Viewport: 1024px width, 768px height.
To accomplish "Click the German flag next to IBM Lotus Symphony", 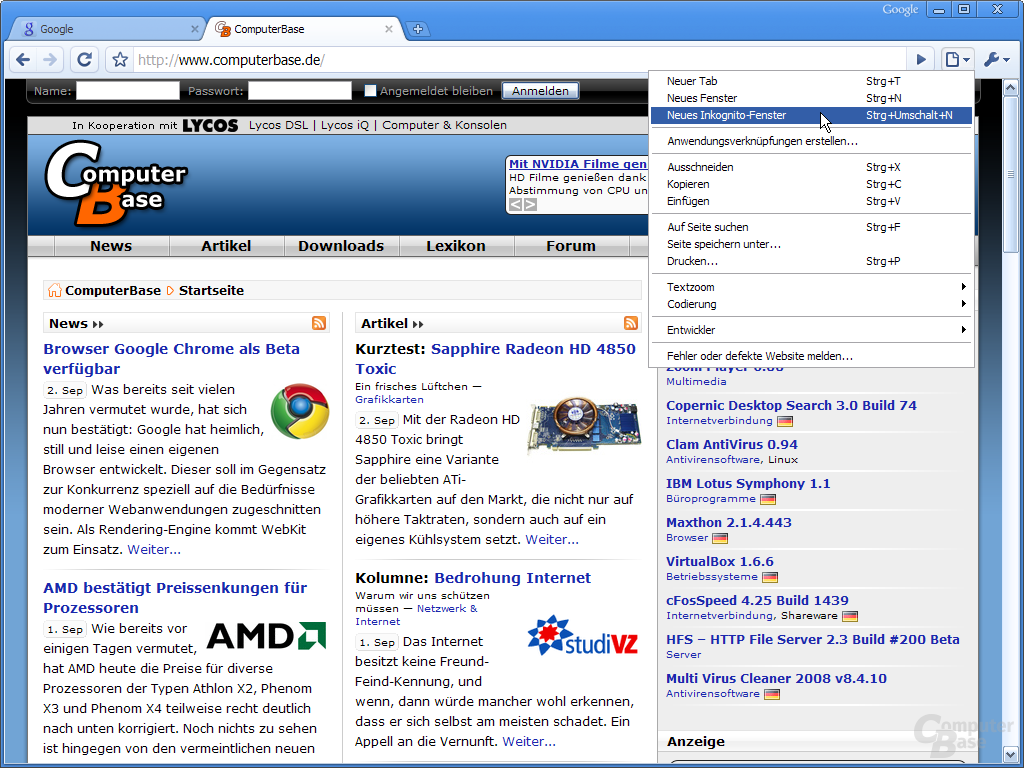I will tap(768, 499).
